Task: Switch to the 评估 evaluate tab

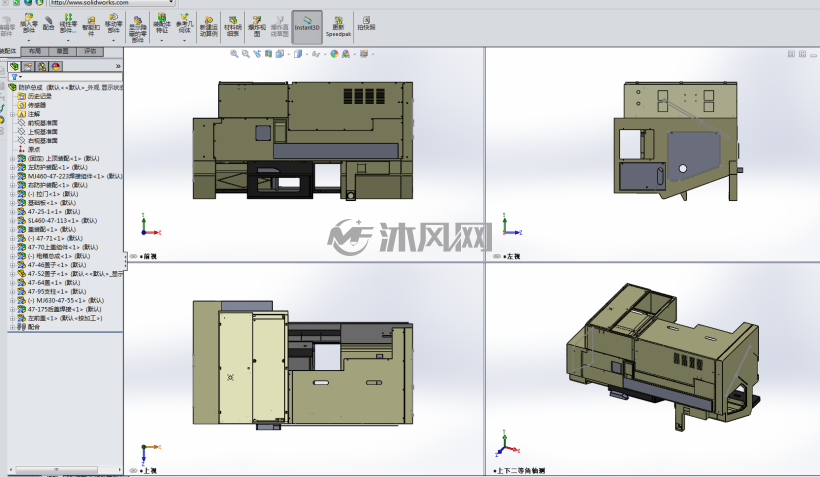Action: [x=90, y=51]
